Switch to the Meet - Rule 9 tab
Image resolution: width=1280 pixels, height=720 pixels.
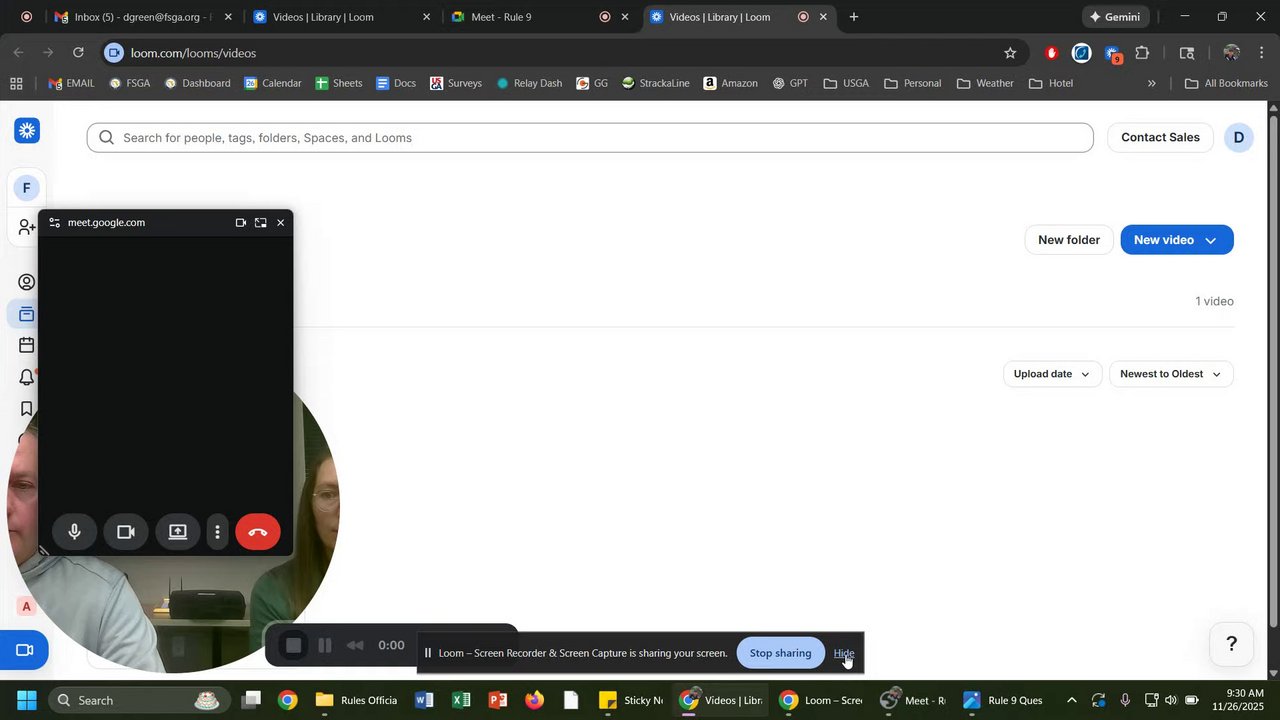point(528,17)
